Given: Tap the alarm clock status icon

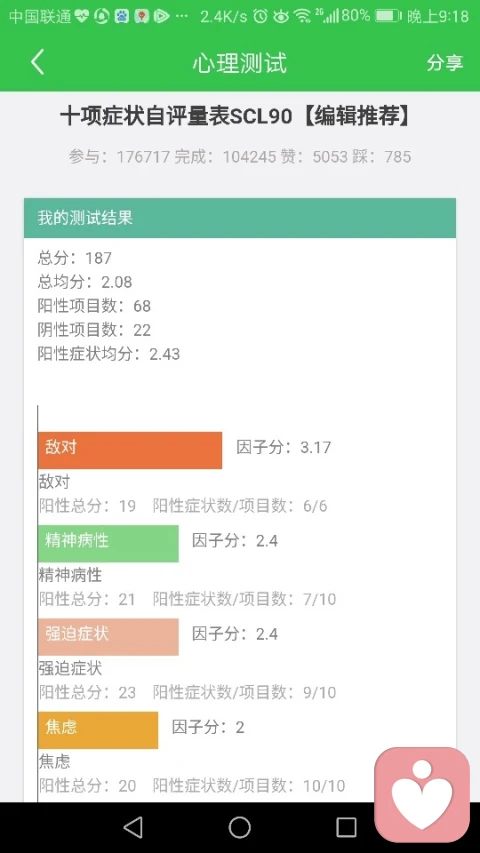Looking at the screenshot, I should pos(261,16).
